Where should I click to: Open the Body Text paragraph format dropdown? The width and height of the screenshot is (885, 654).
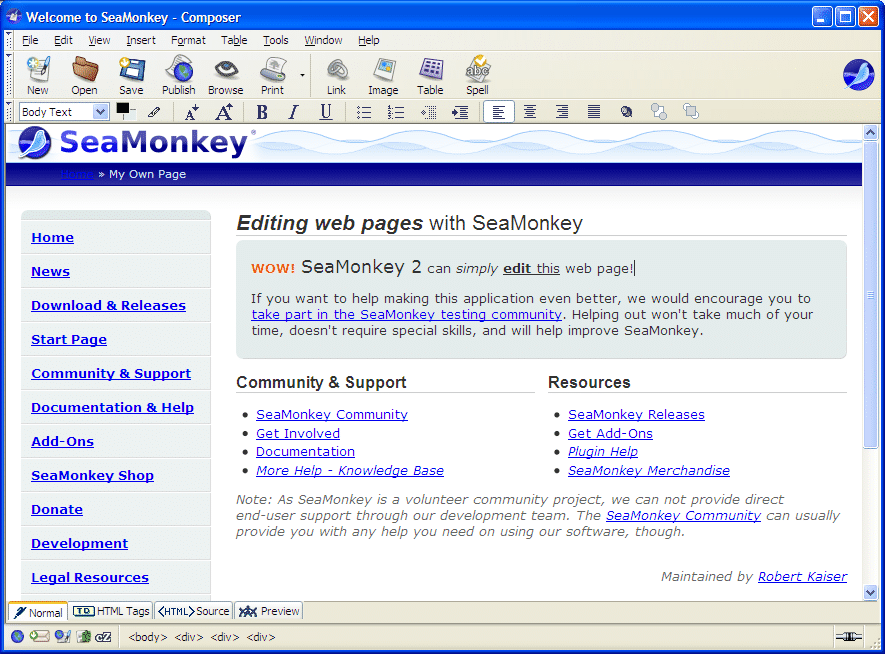[x=64, y=112]
